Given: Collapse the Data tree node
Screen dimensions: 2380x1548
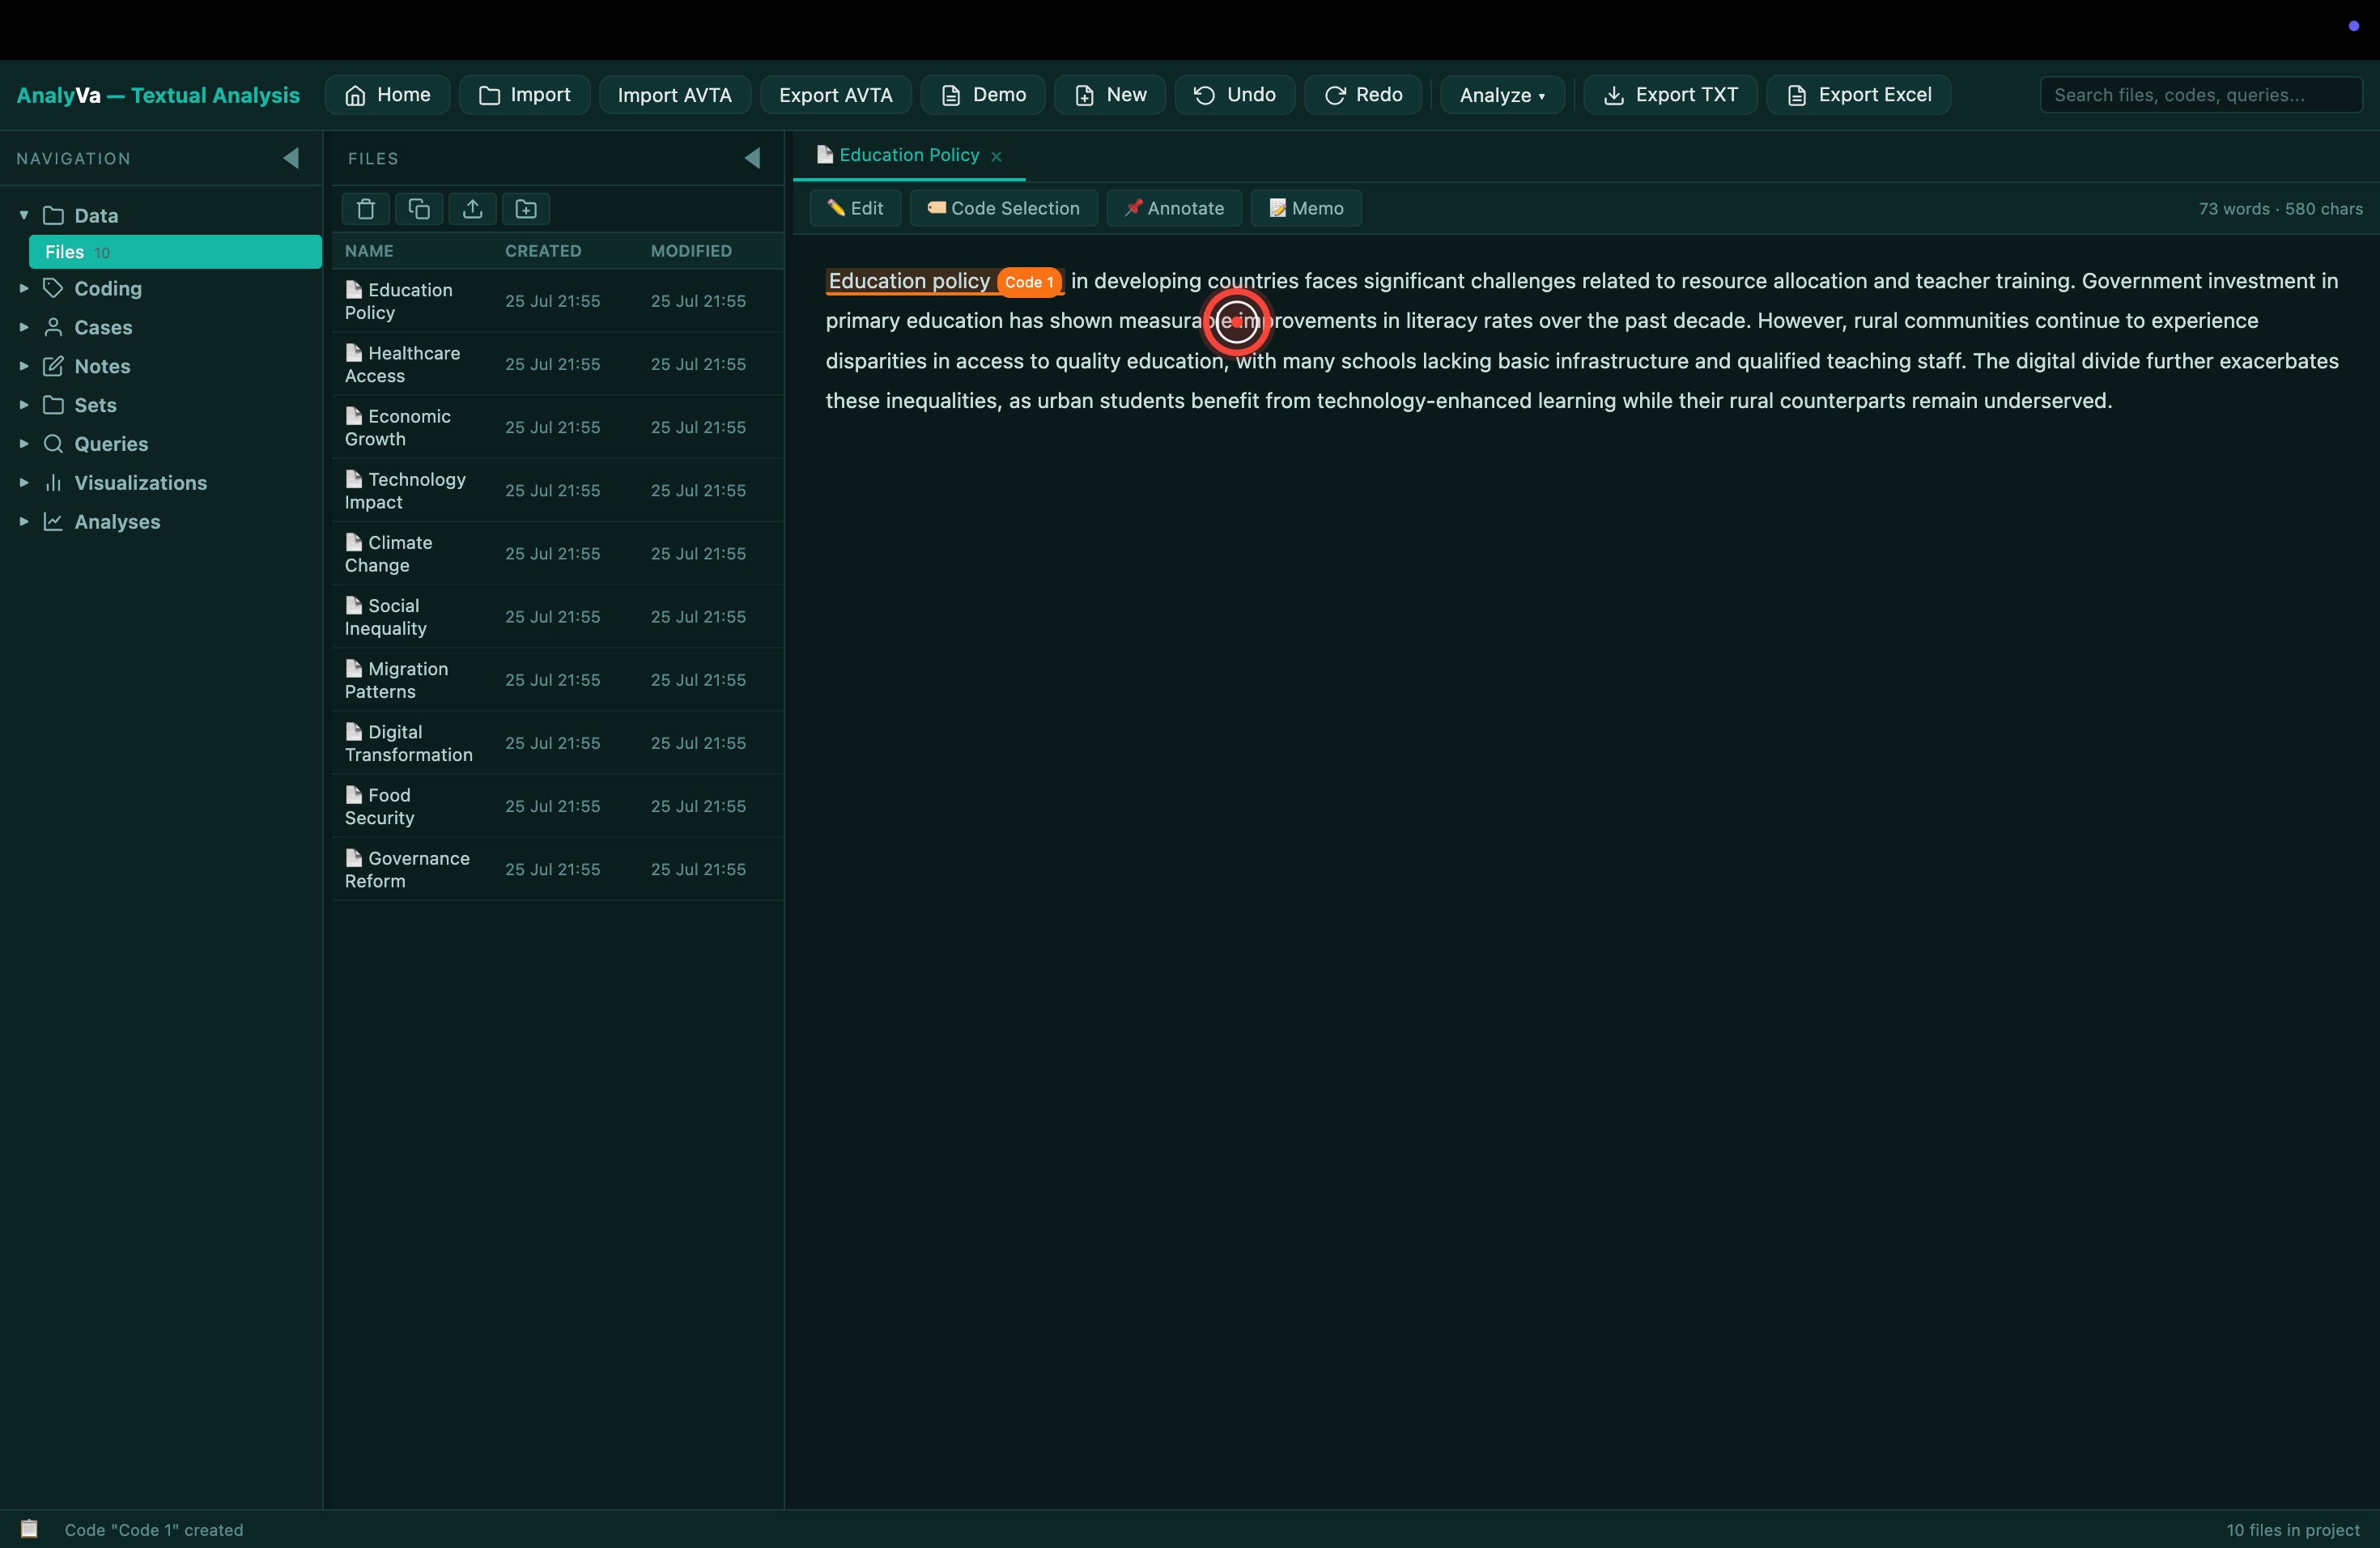Looking at the screenshot, I should click(x=24, y=215).
